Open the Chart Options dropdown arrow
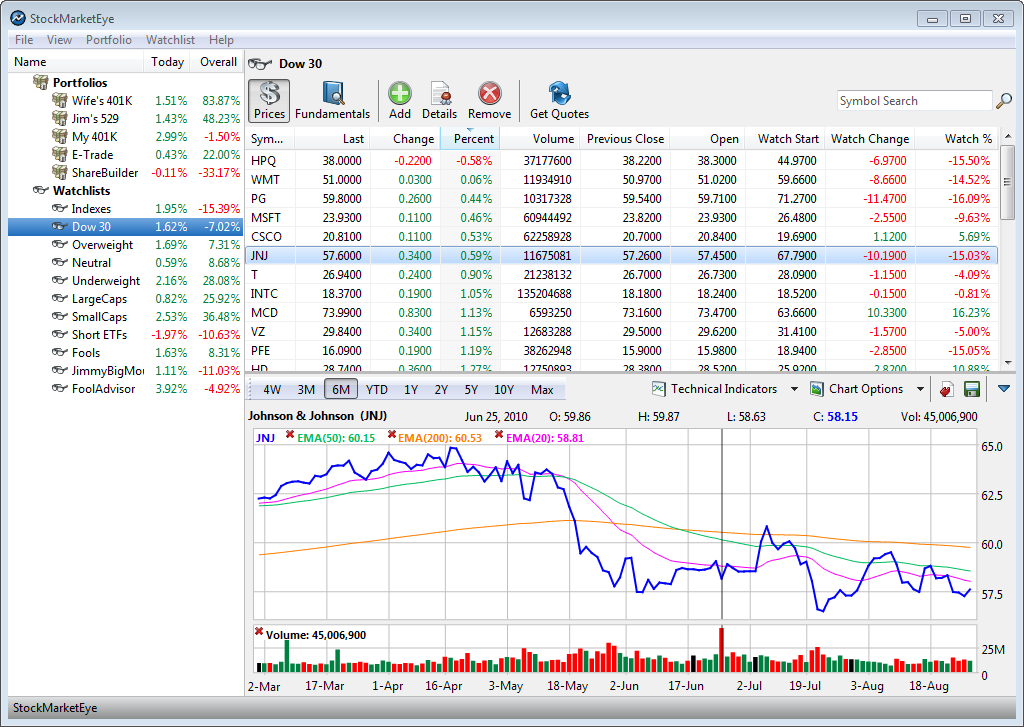 920,389
